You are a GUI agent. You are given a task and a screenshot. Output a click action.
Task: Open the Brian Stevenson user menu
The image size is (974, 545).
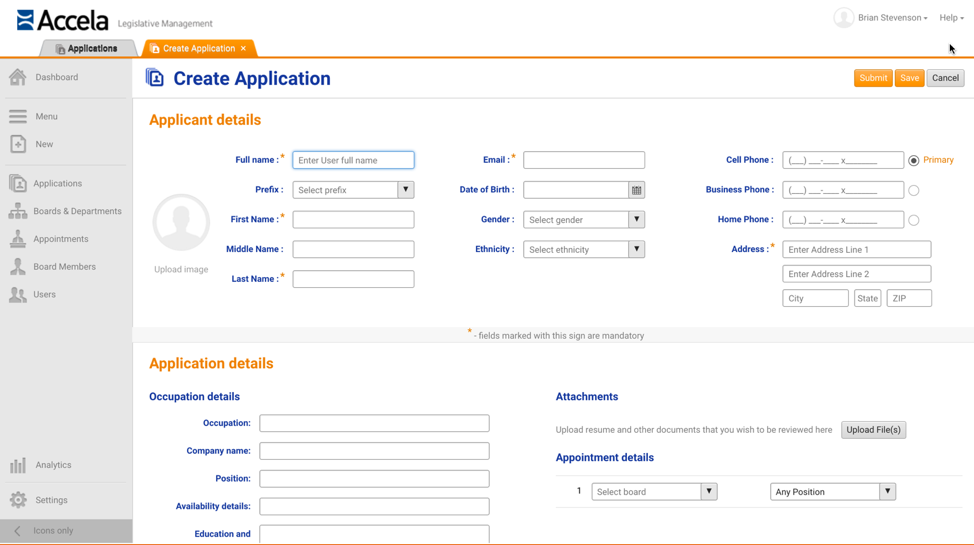[x=893, y=18]
